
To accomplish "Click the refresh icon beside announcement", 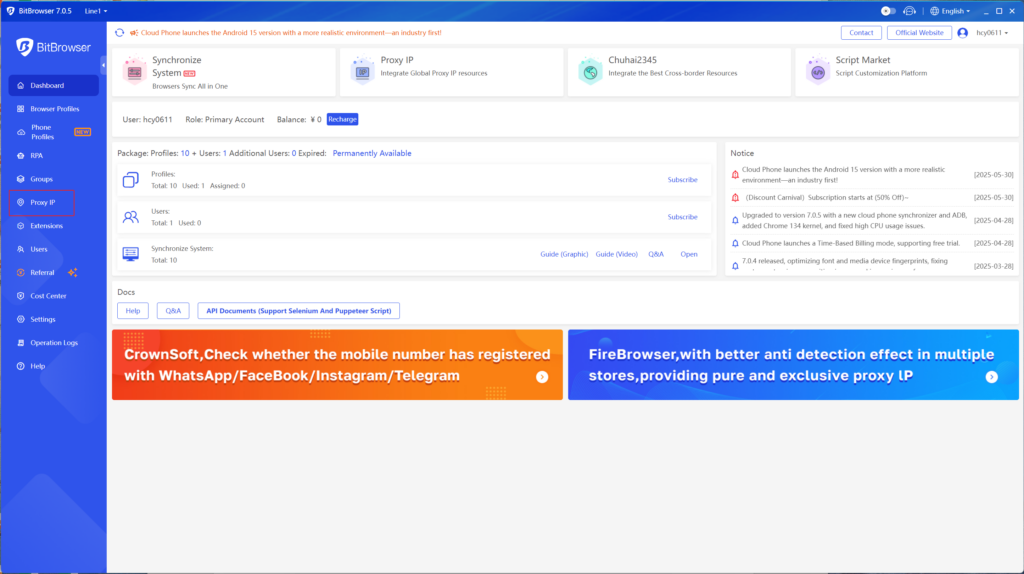I will click(120, 33).
